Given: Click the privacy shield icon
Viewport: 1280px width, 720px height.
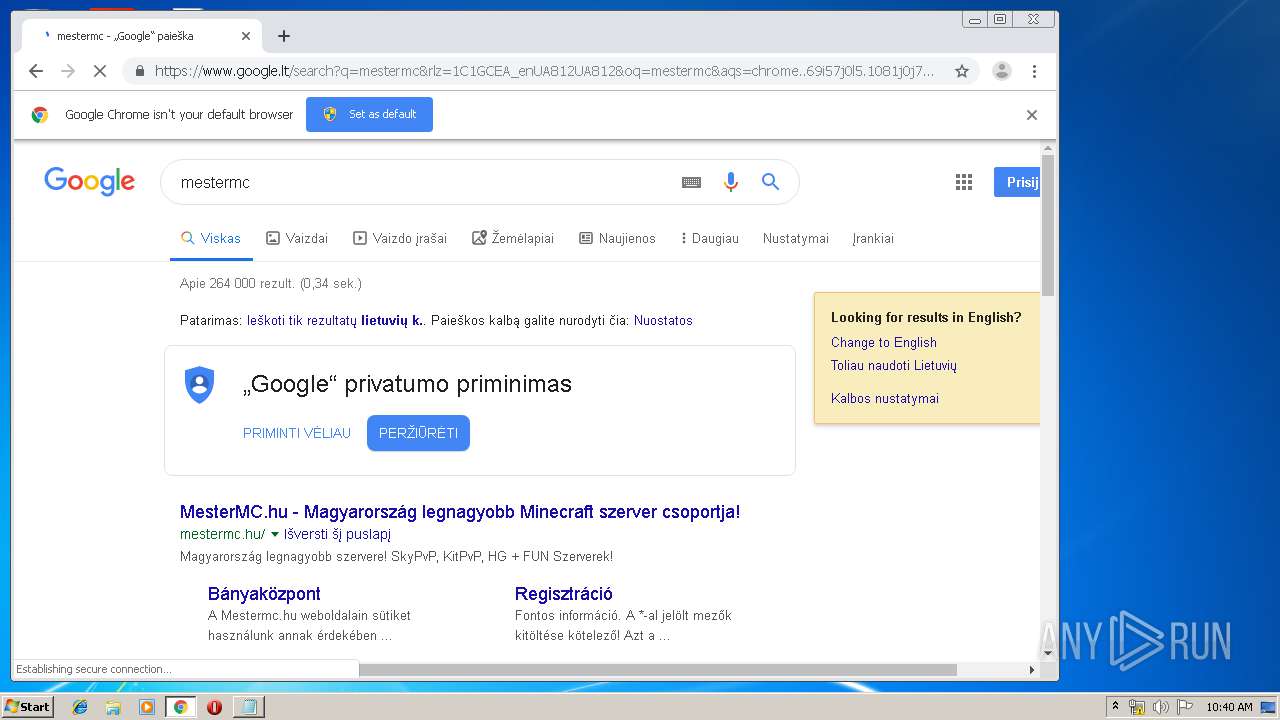Looking at the screenshot, I should [x=200, y=385].
